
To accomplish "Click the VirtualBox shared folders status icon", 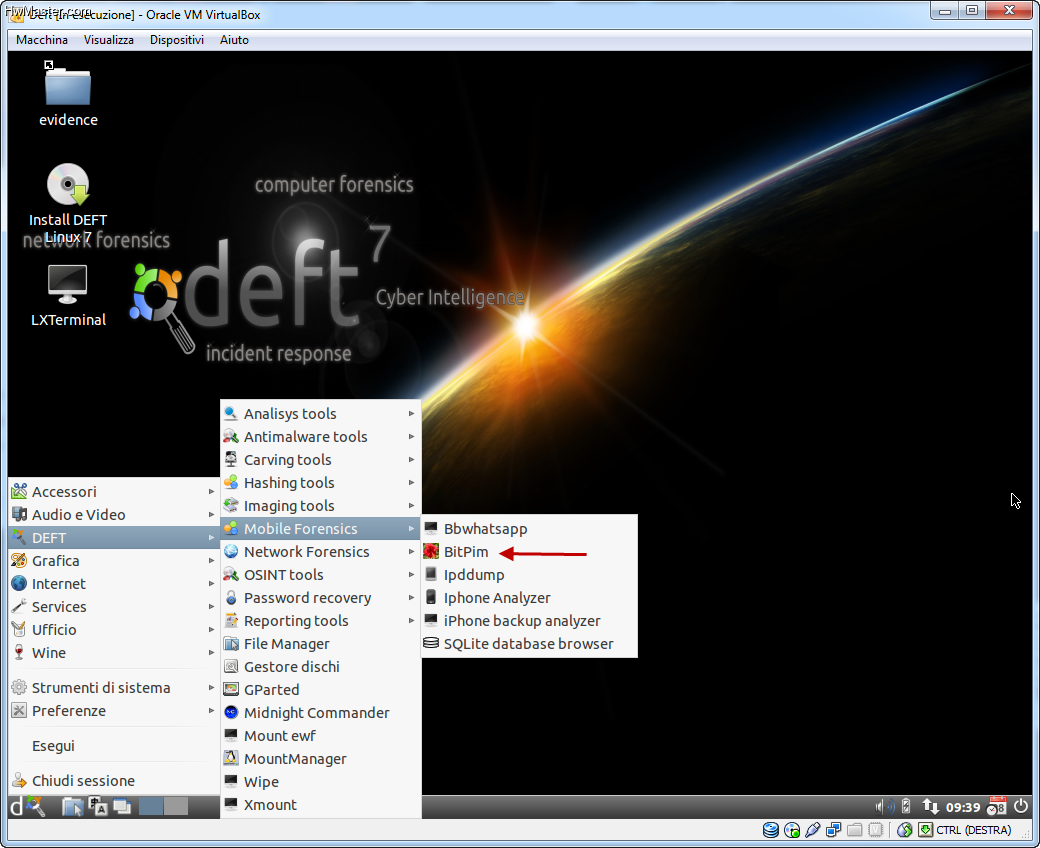I will [x=854, y=830].
